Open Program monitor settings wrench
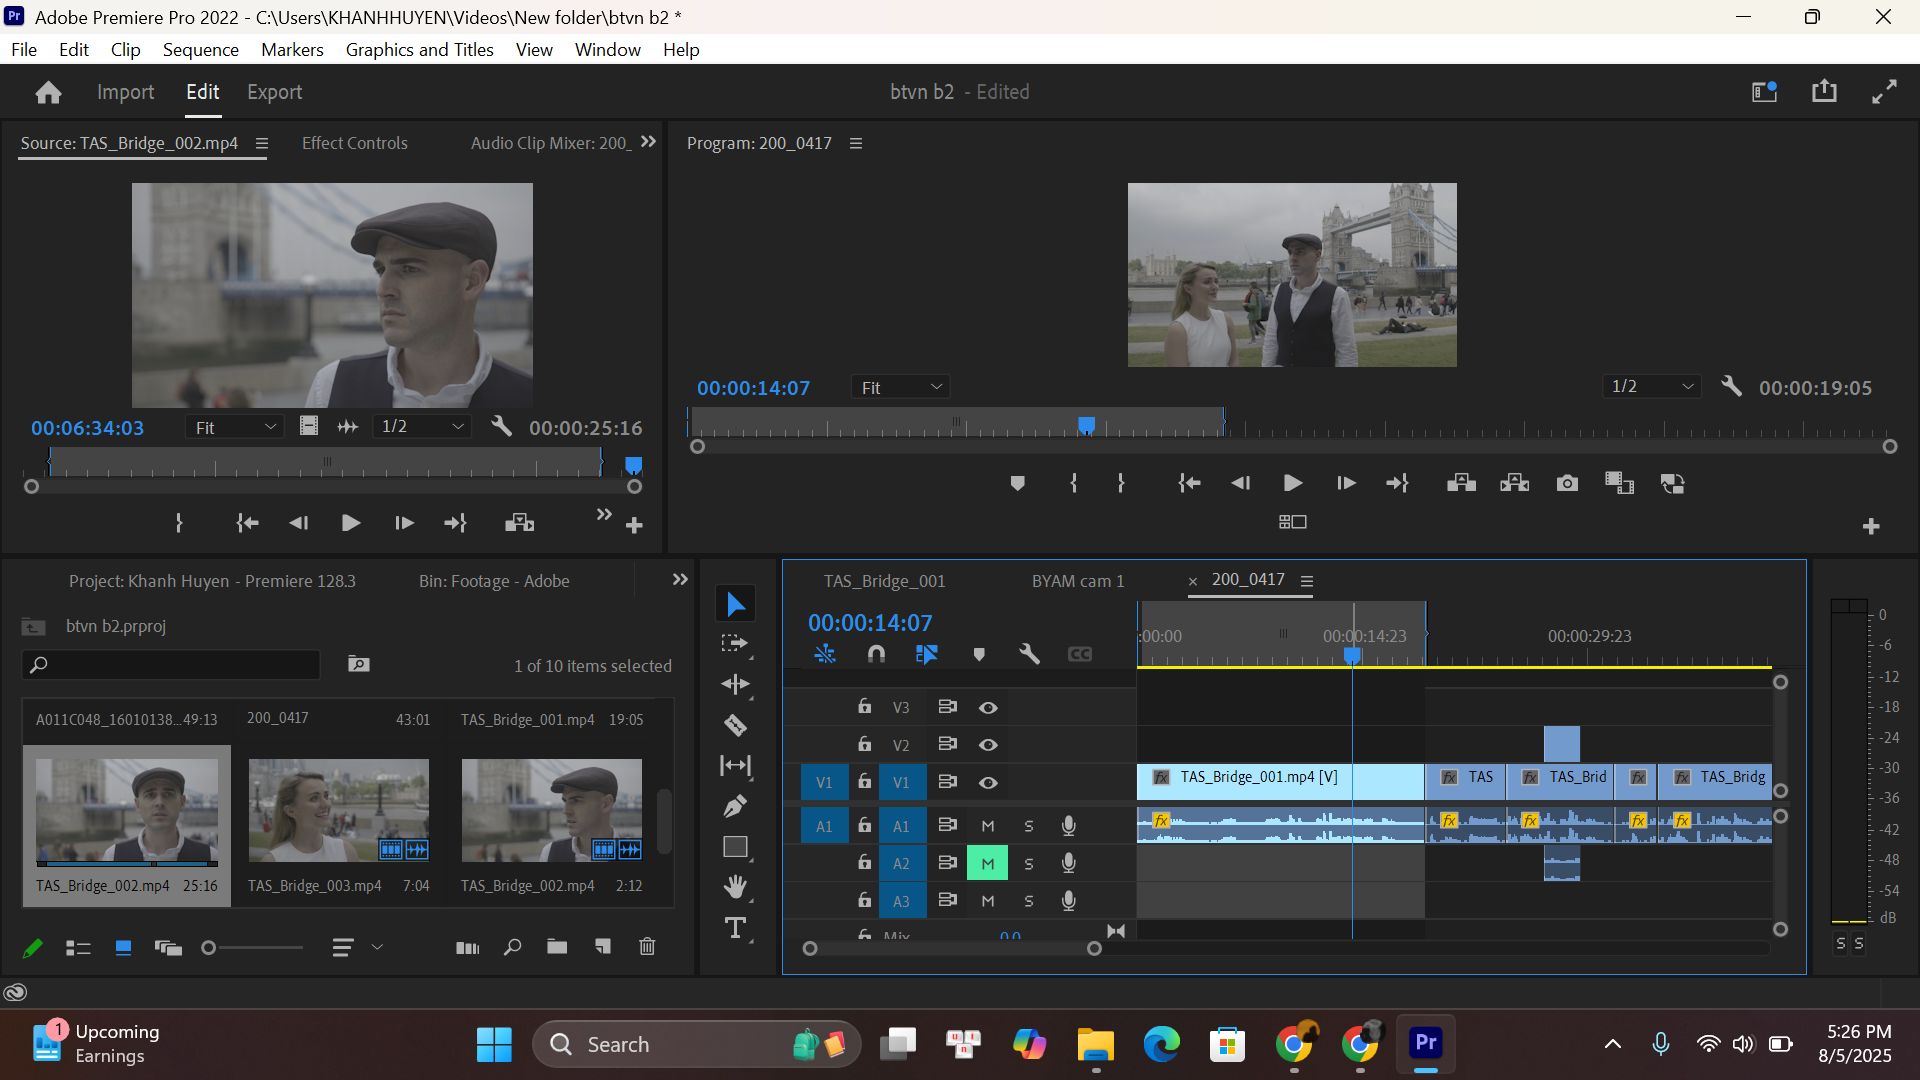The width and height of the screenshot is (1920, 1080). pos(1731,387)
